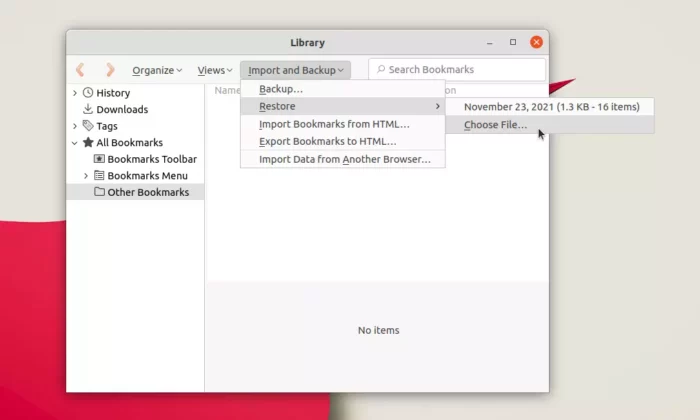Open the Organize dropdown menu
Screen dimensions: 700x420
point(157,70)
